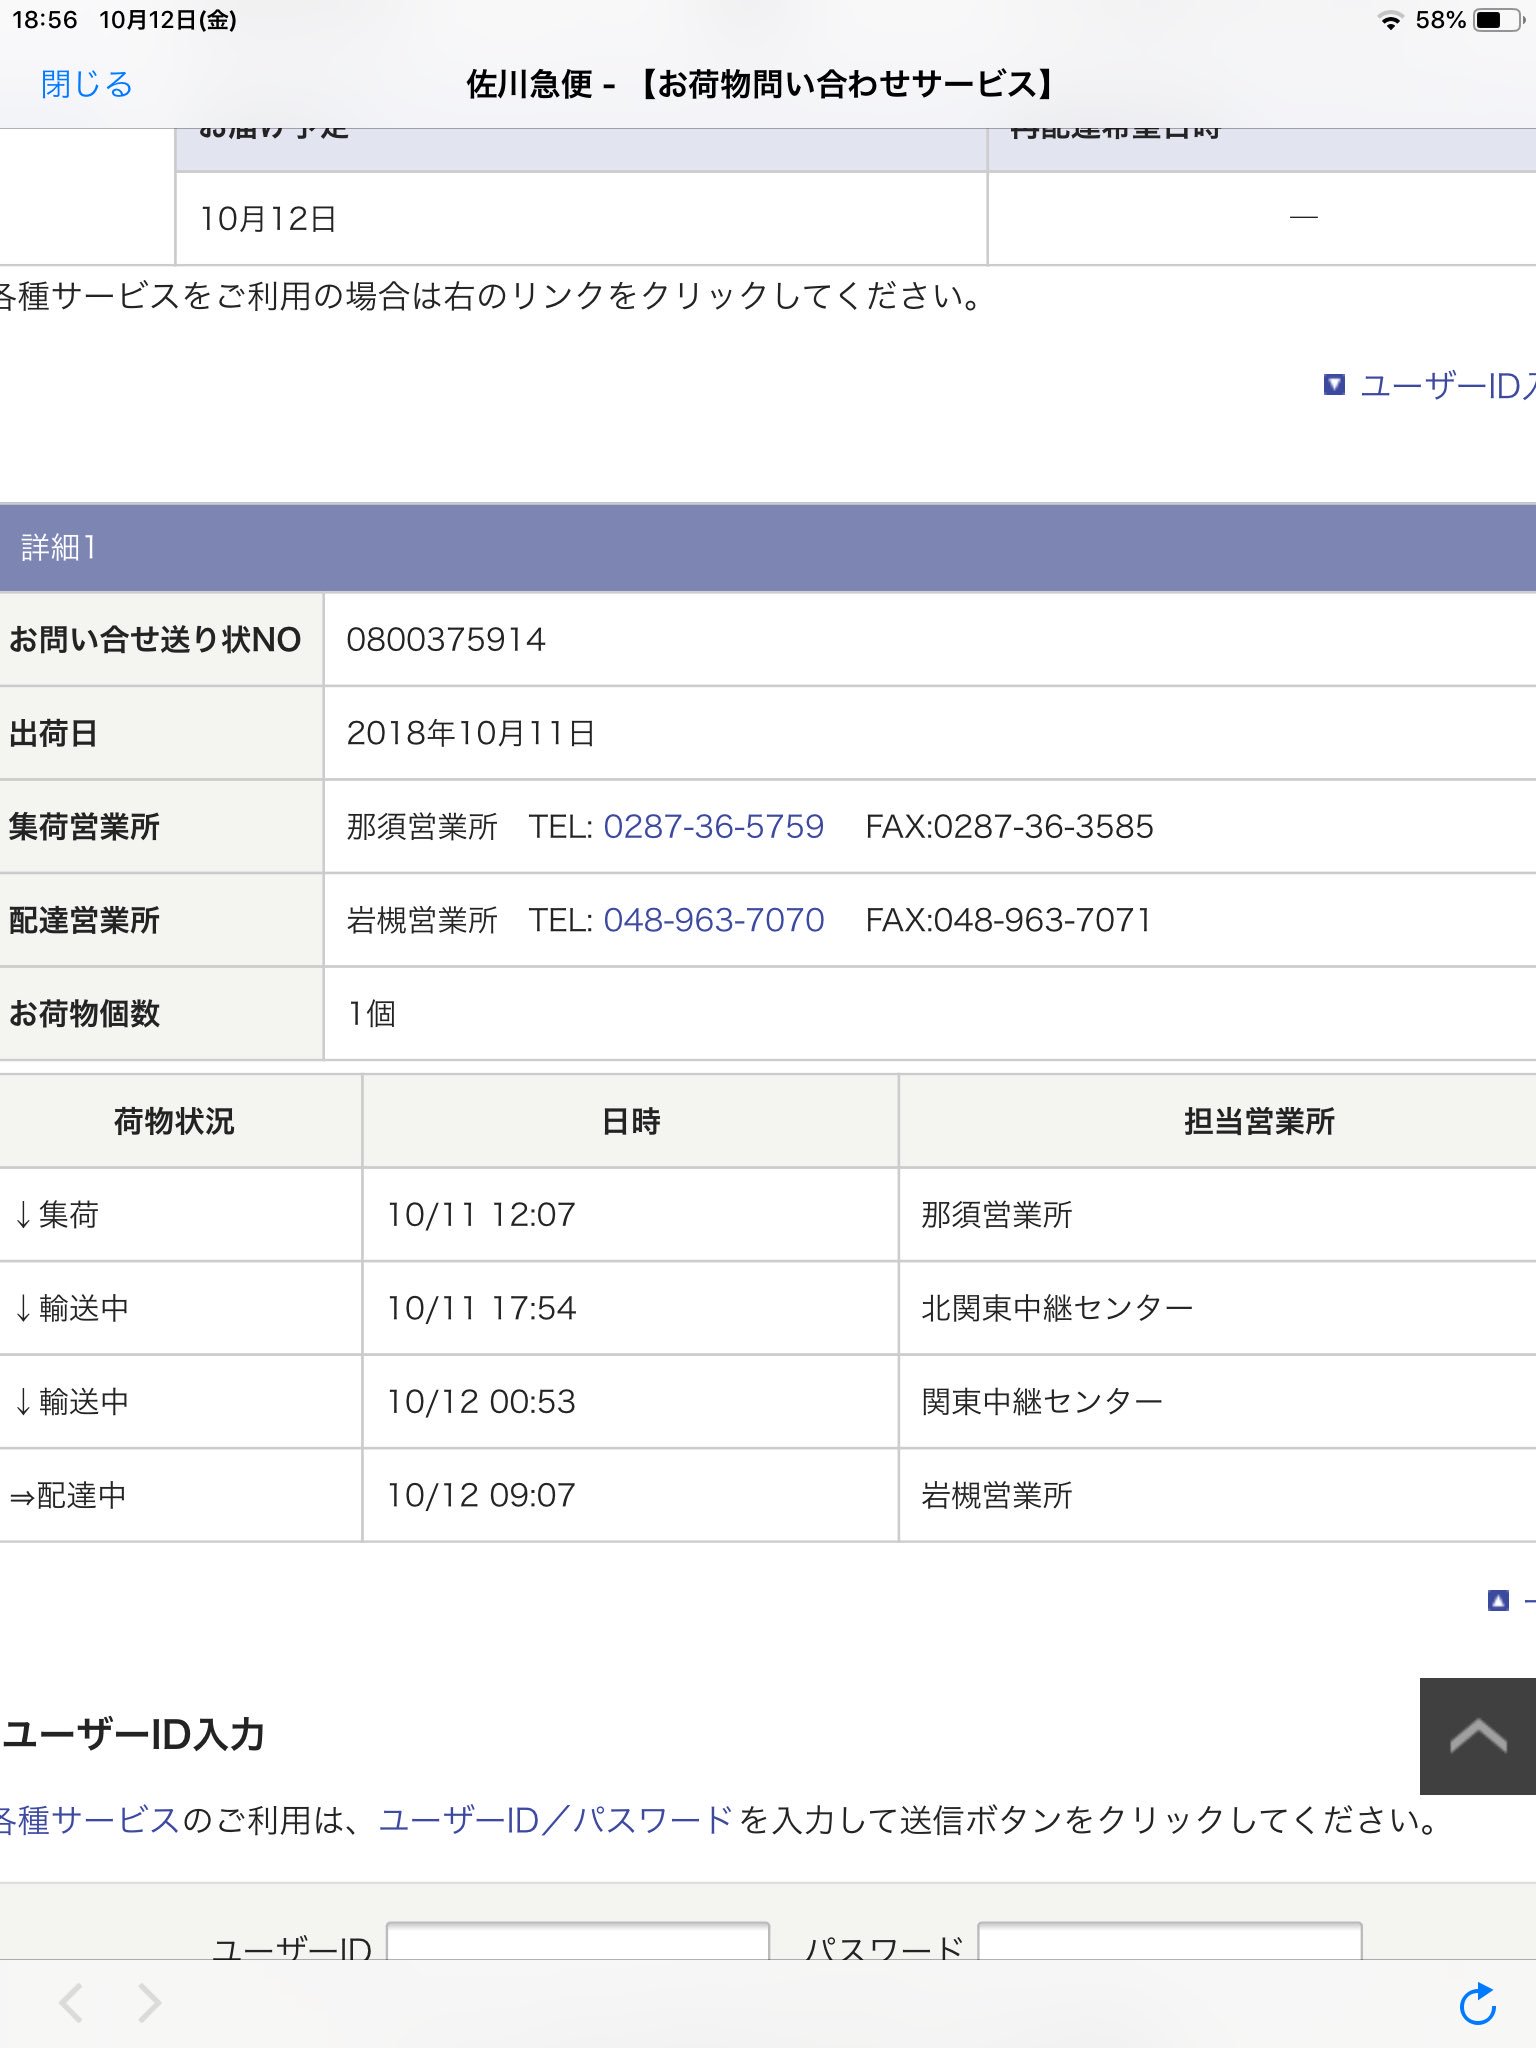Tap the Wi-Fi status icon
The image size is (1536, 2048).
pos(1390,20)
